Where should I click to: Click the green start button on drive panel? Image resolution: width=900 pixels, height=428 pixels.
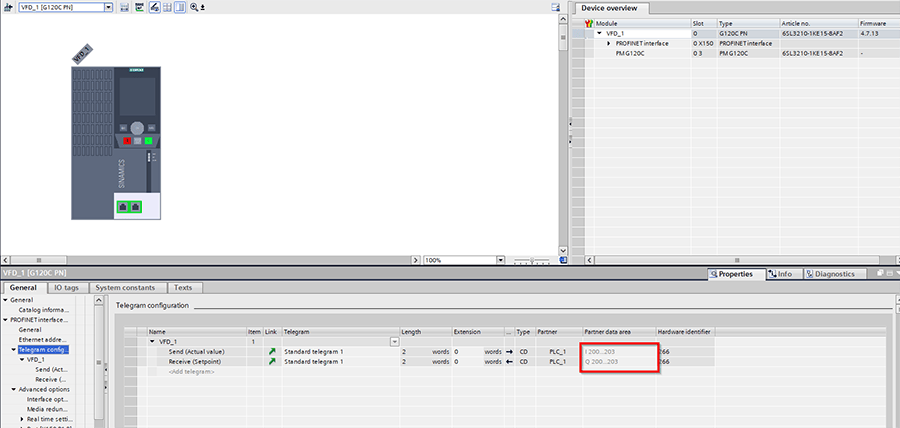(148, 140)
